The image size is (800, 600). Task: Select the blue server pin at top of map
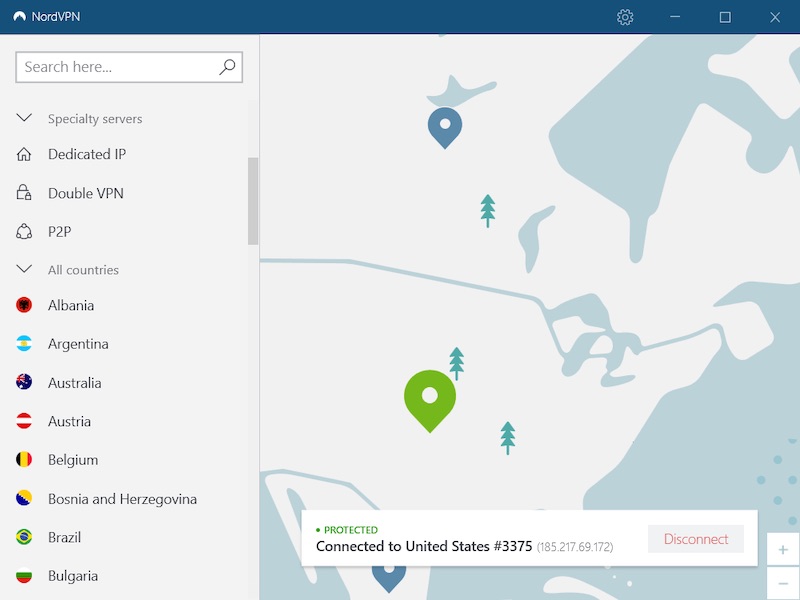[x=445, y=126]
